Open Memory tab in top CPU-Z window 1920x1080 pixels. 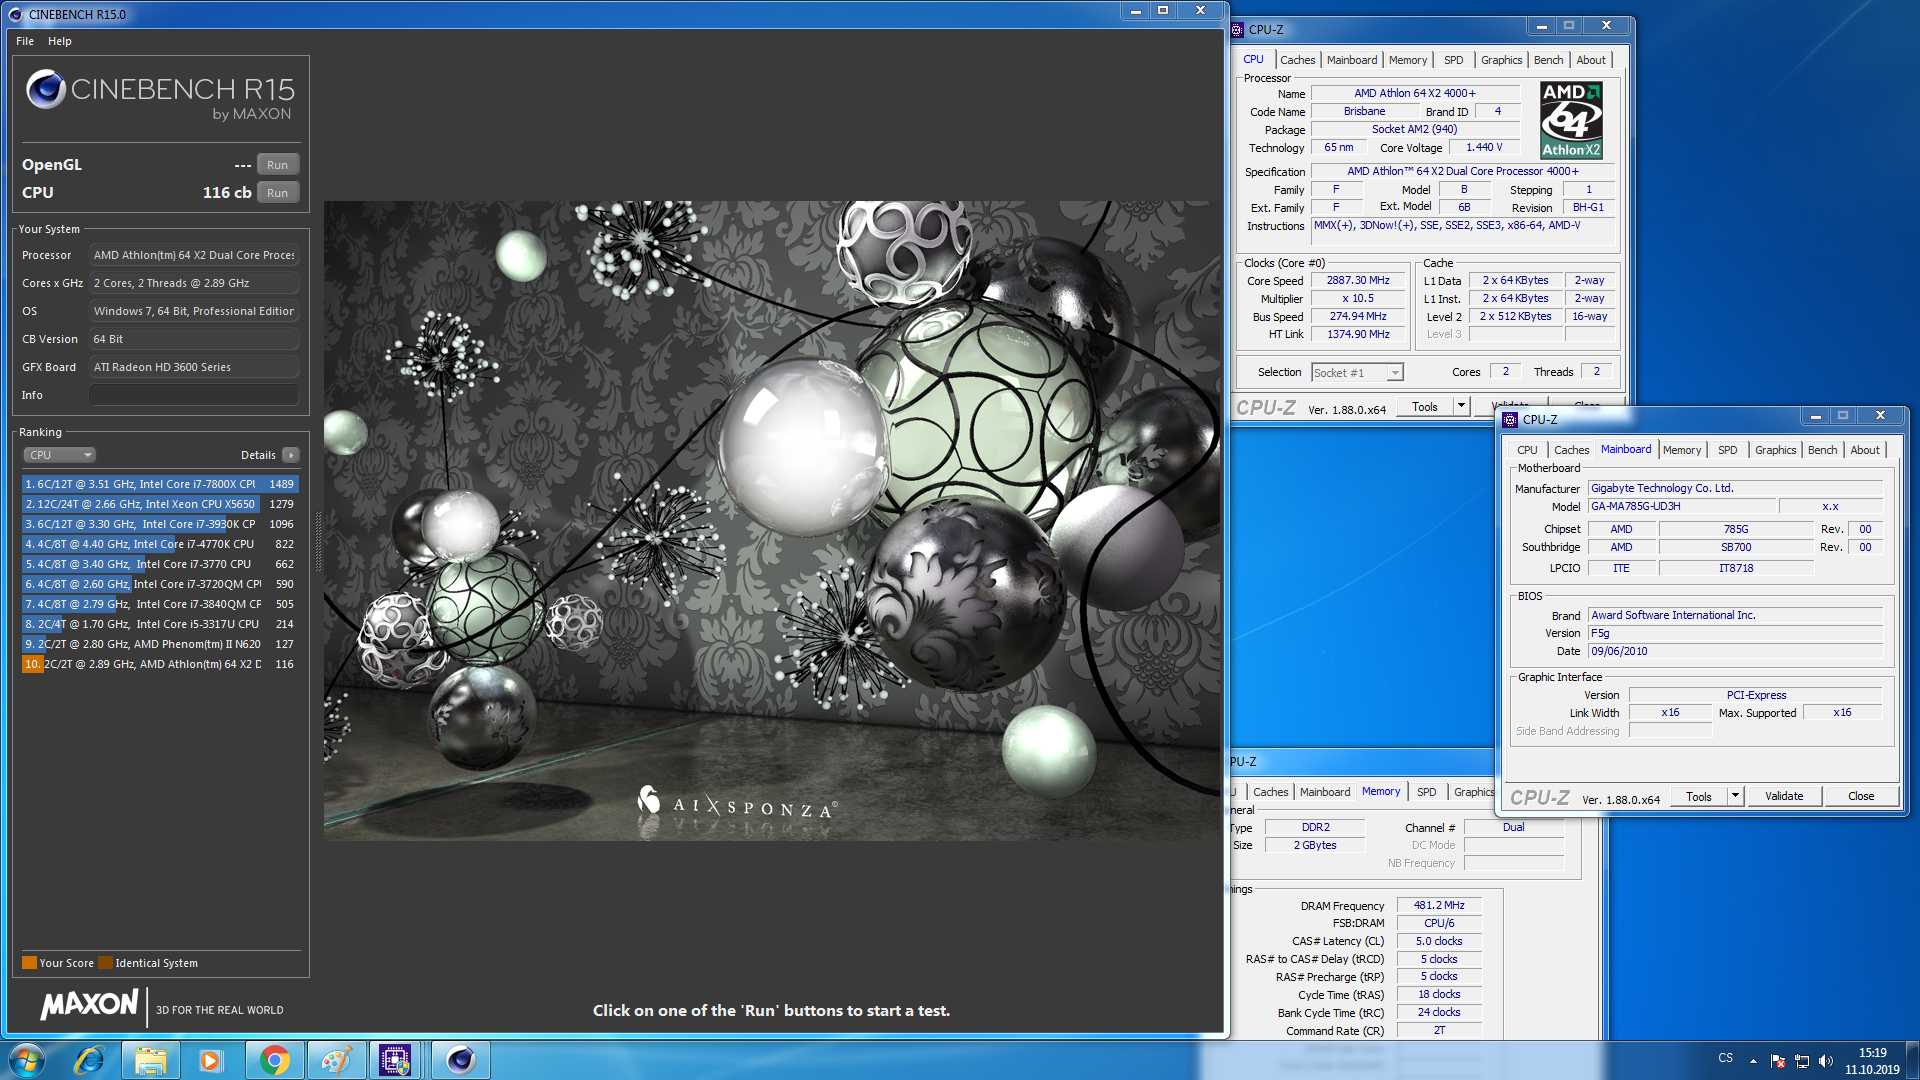pyautogui.click(x=1408, y=60)
